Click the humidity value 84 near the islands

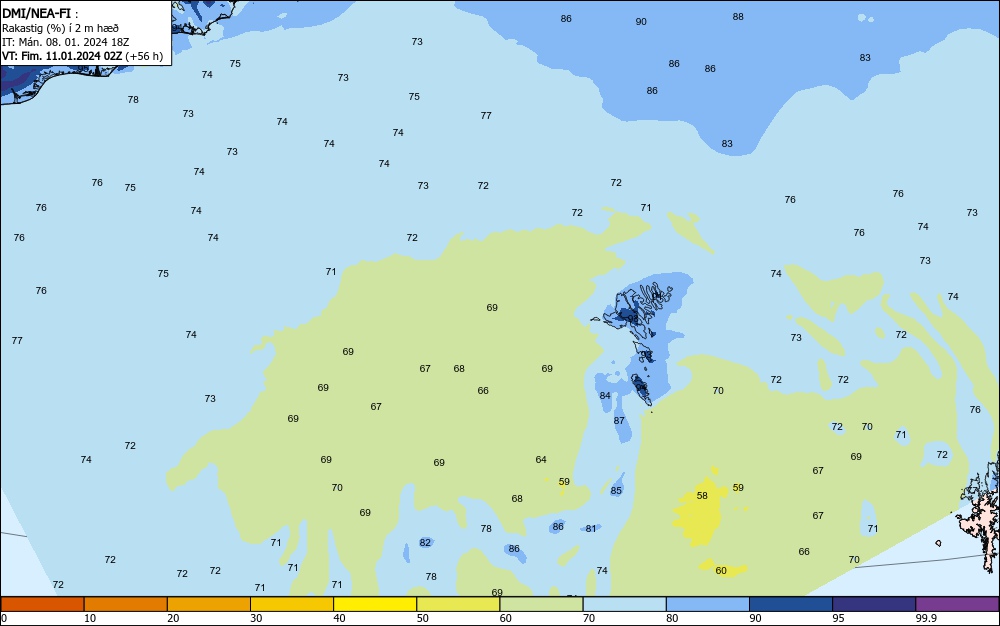point(605,395)
